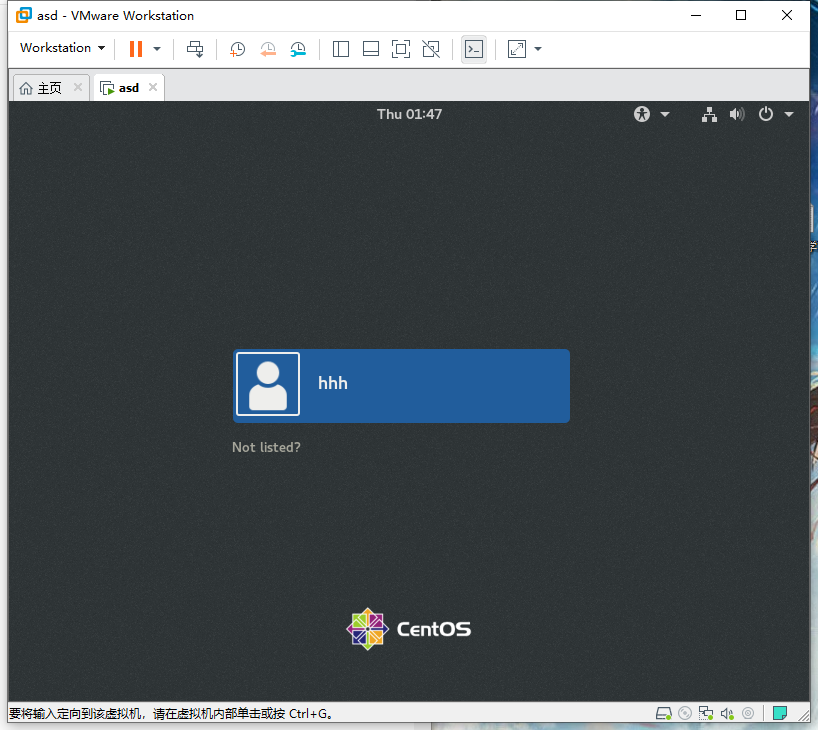Open the snapshot manager
Screen dimensions: 818x730
pyautogui.click(x=298, y=49)
